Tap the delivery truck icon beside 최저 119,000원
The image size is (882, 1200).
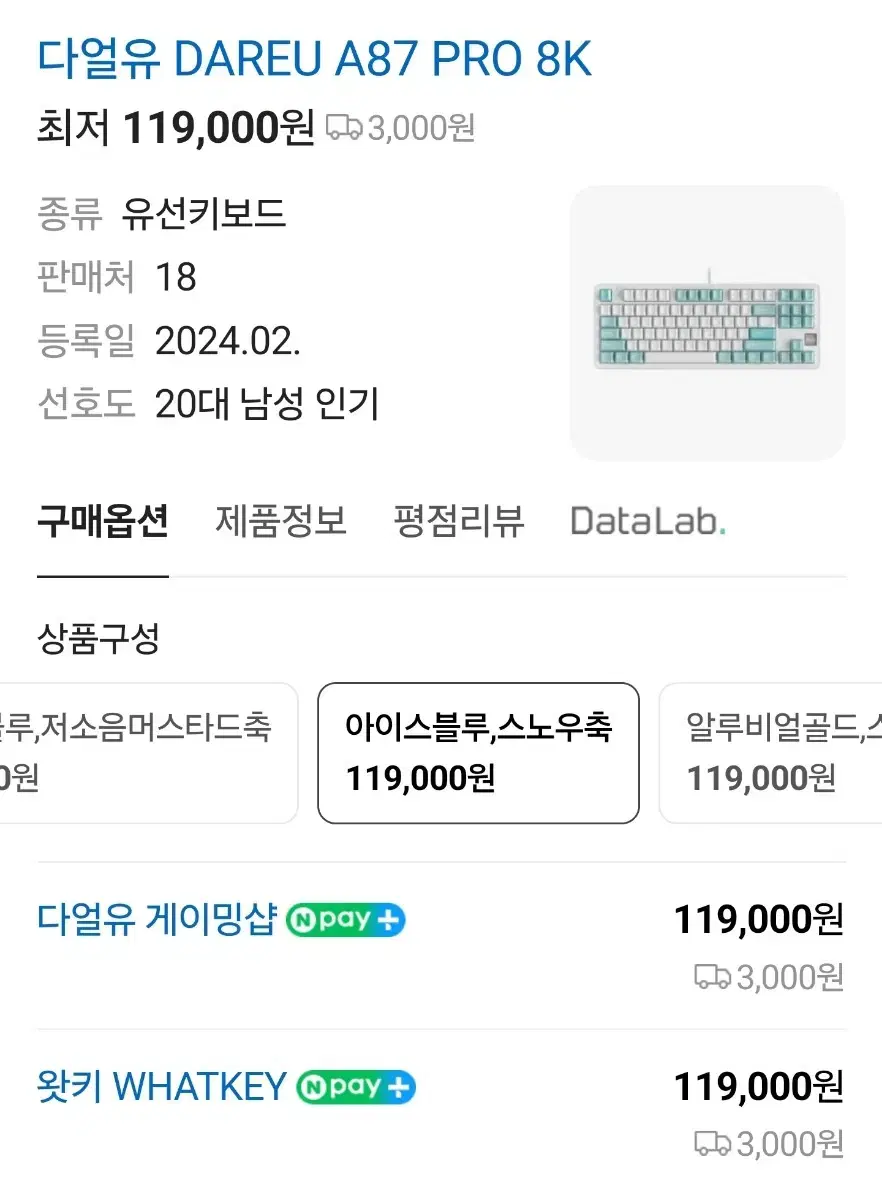(344, 128)
